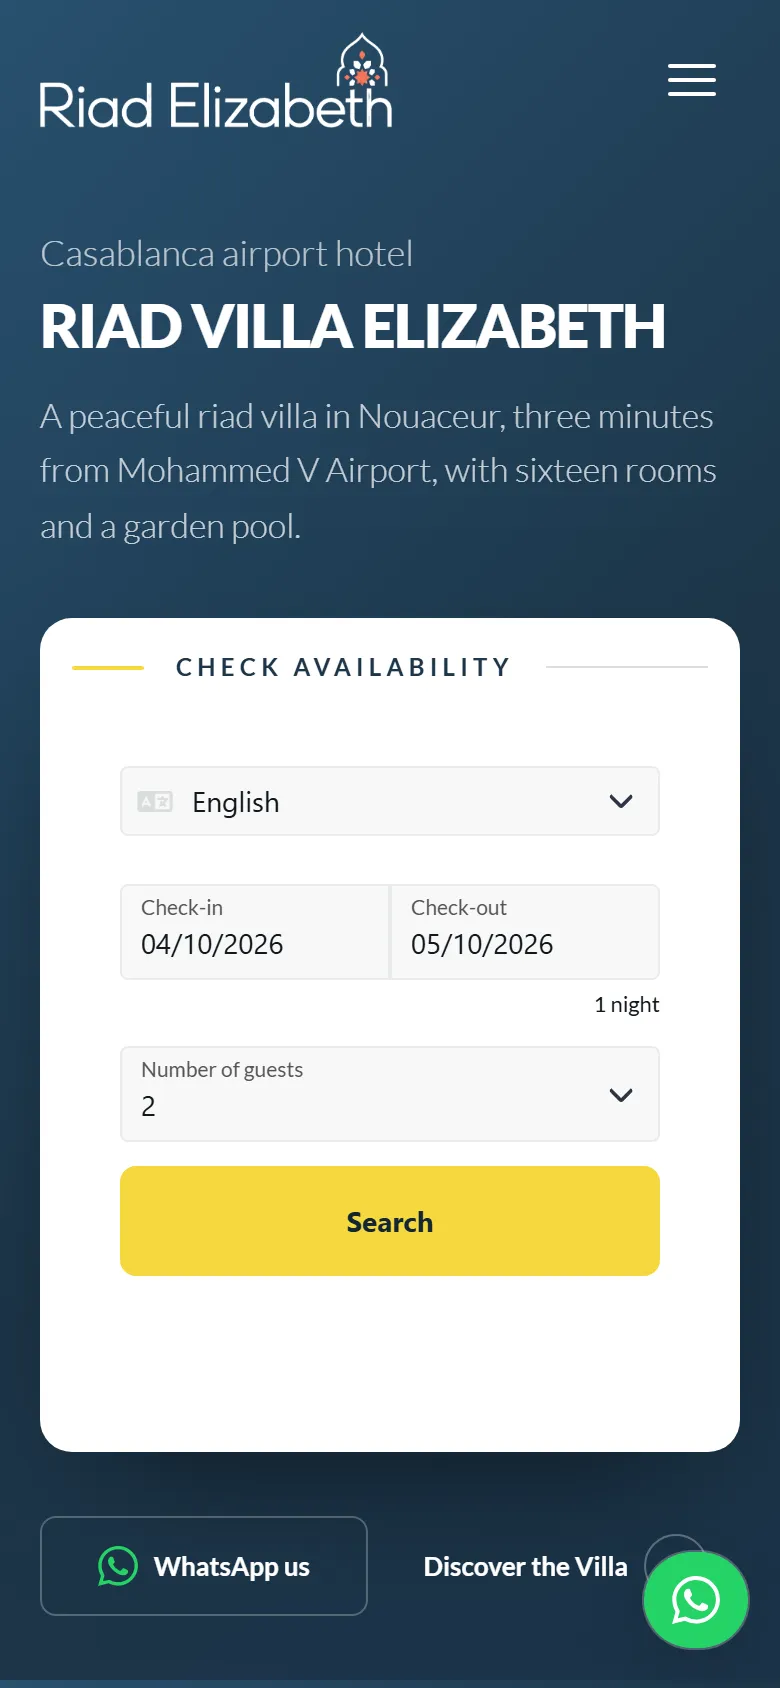
Task: Select the Check-in date field
Action: click(255, 932)
